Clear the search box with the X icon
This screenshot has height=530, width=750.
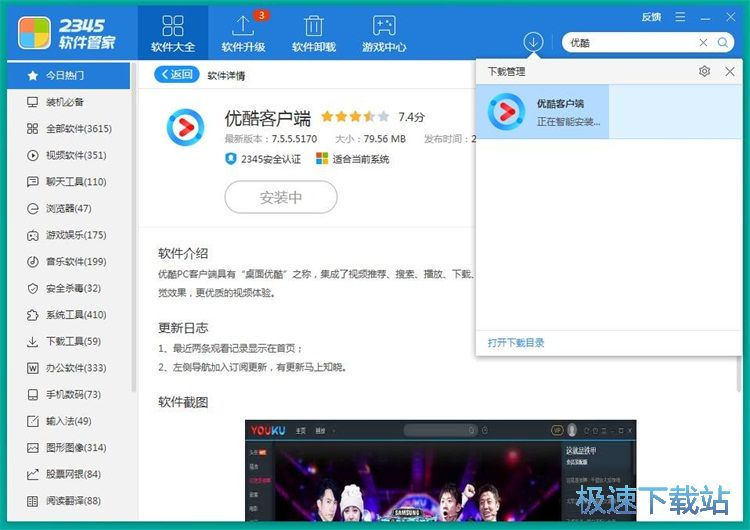coord(703,43)
